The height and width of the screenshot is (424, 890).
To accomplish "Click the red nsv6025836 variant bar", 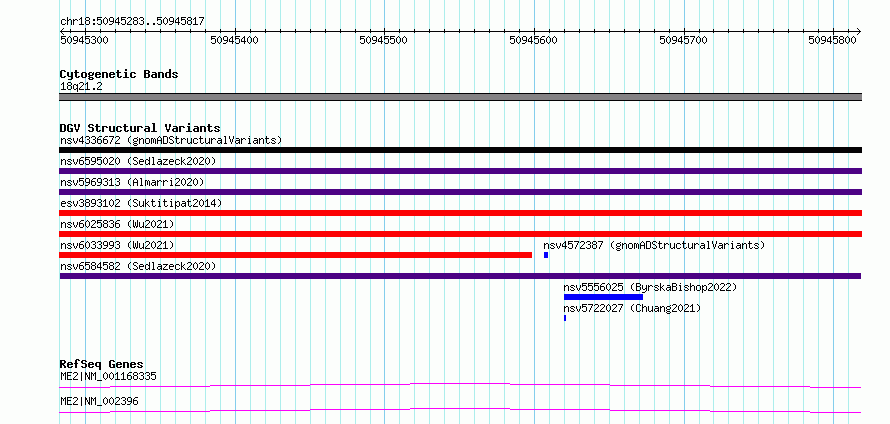I will point(460,234).
